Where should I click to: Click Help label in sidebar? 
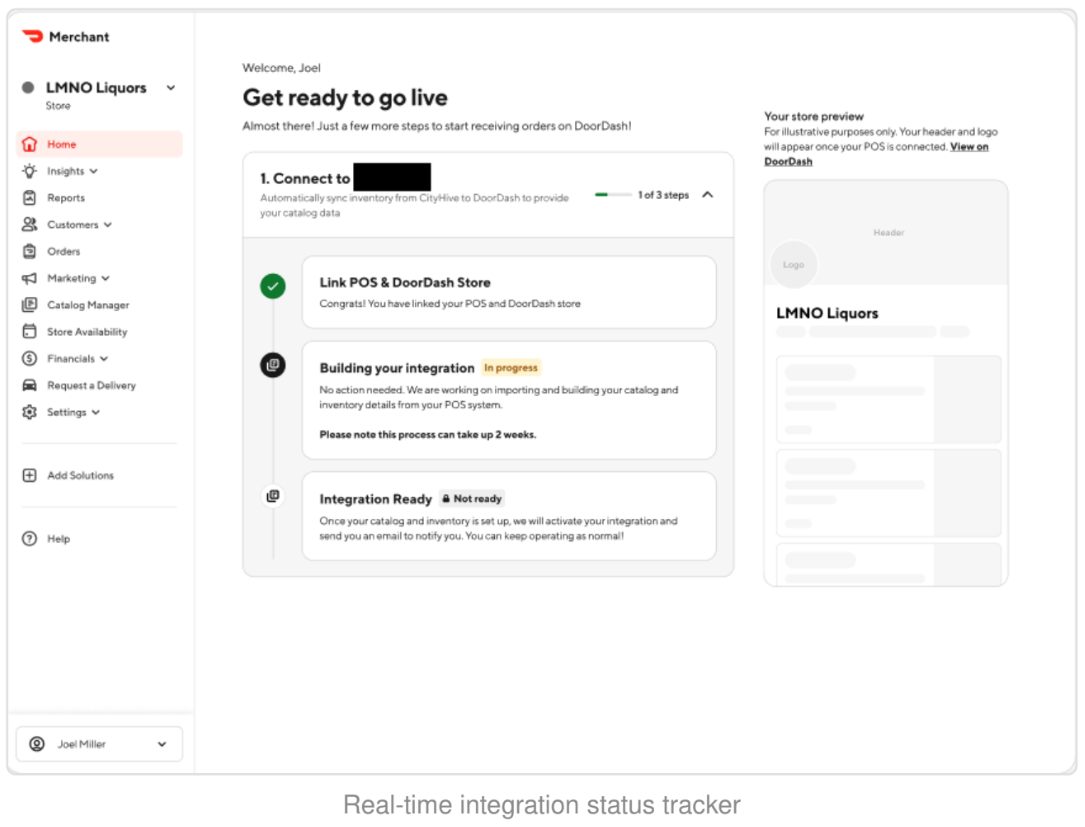point(58,538)
